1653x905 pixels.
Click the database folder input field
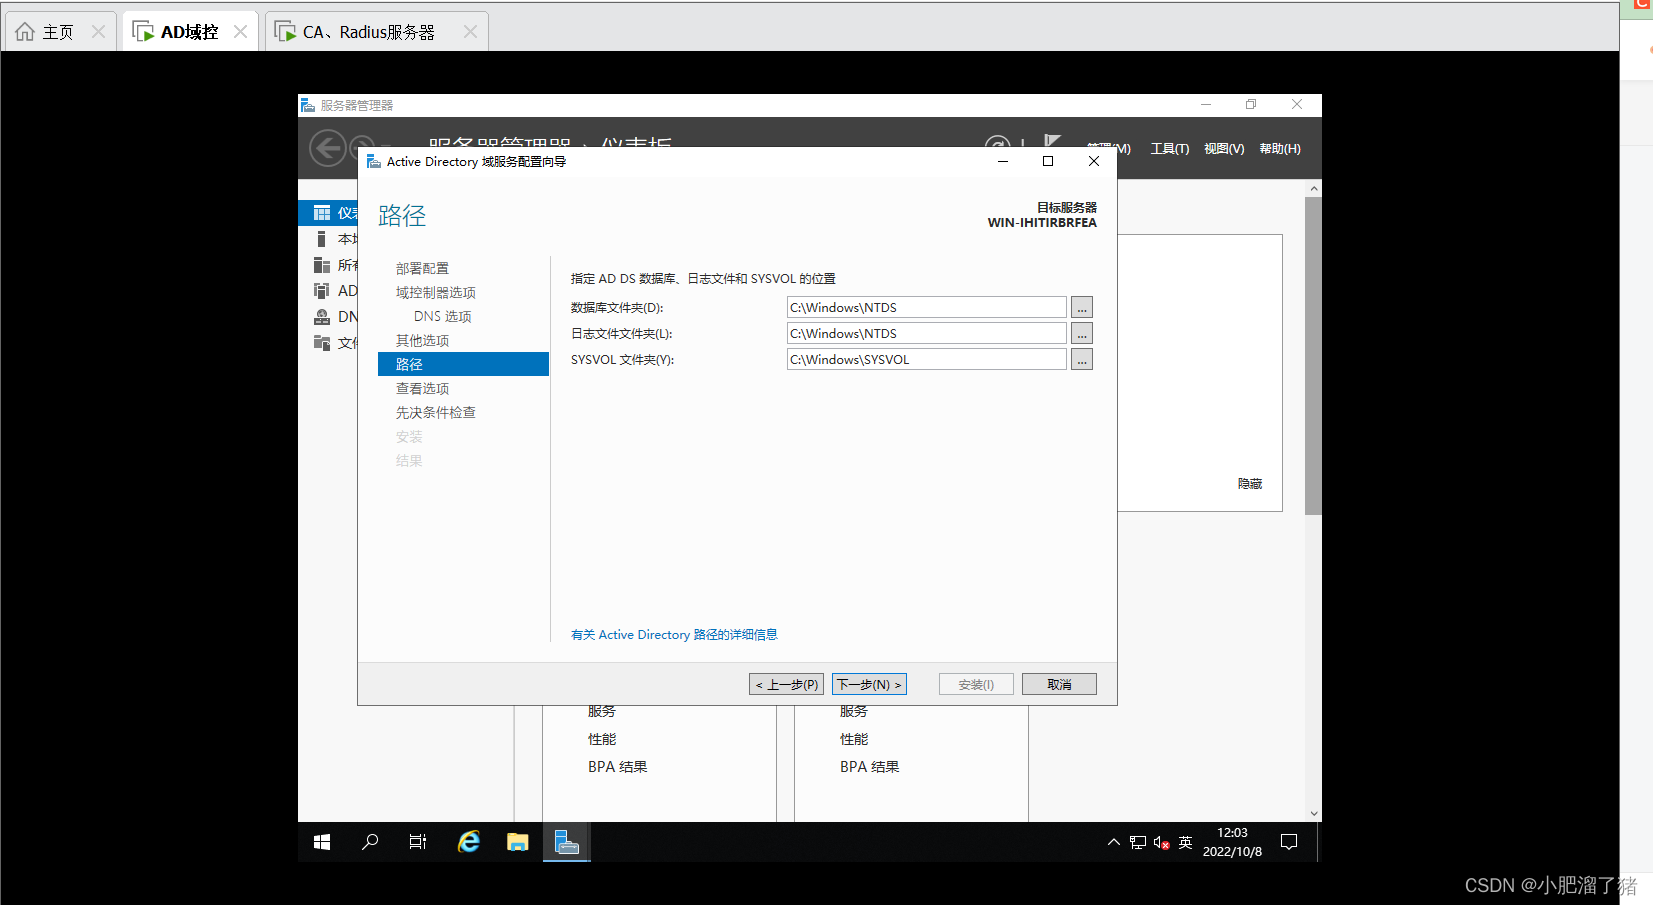(927, 307)
